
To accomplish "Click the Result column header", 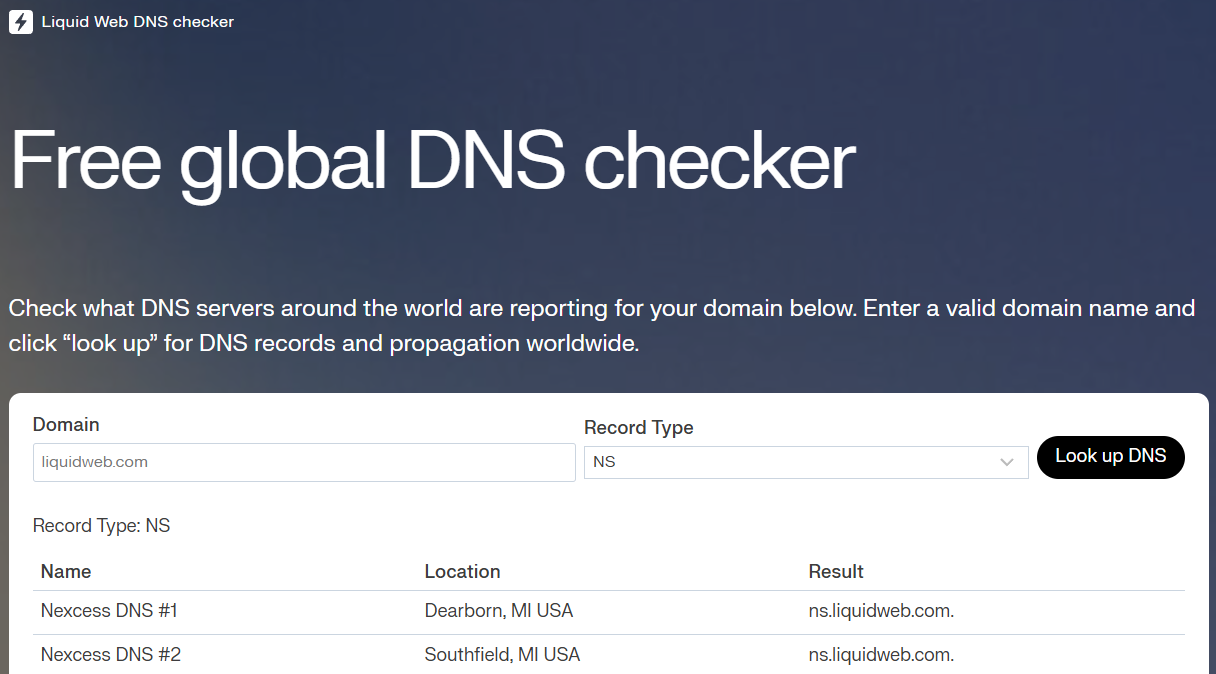I will 836,571.
